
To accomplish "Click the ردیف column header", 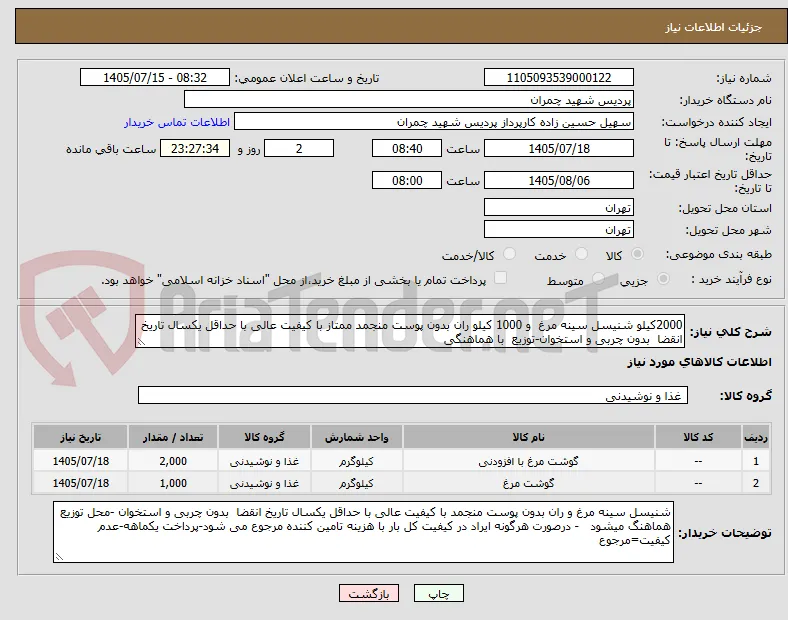I will click(x=756, y=437).
